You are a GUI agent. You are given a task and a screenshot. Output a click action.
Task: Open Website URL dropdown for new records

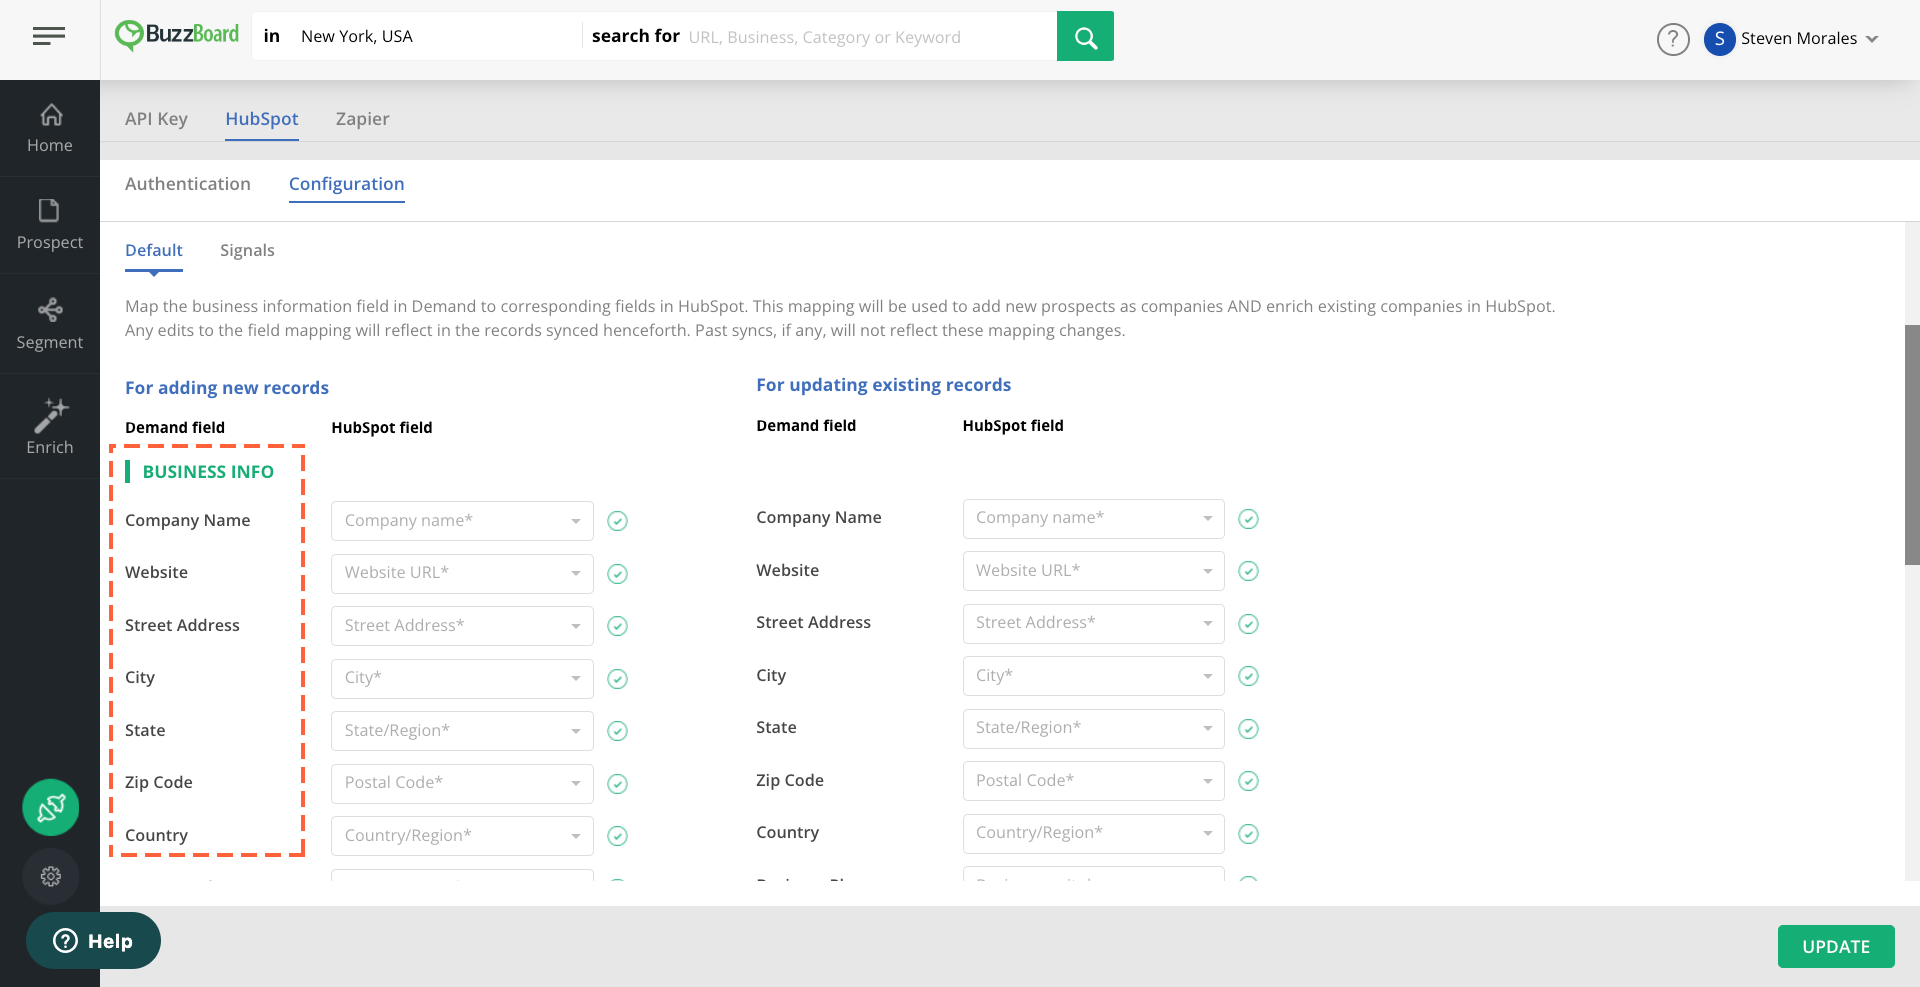point(462,573)
